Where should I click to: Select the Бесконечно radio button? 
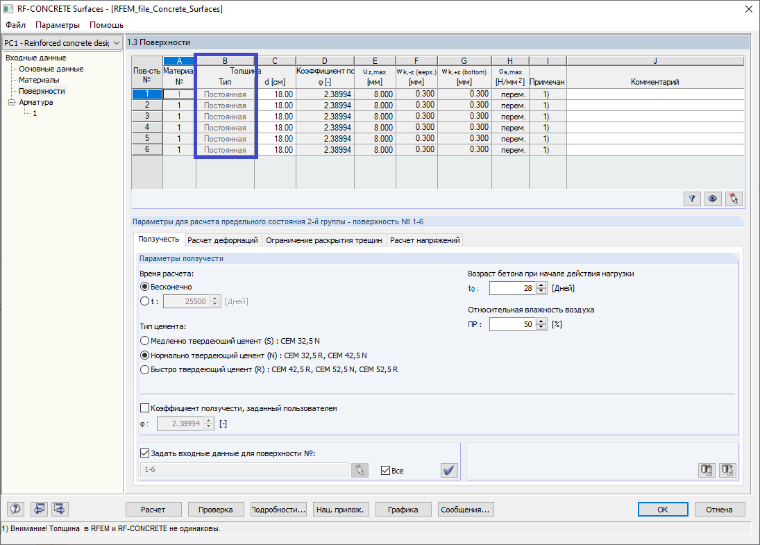click(144, 287)
